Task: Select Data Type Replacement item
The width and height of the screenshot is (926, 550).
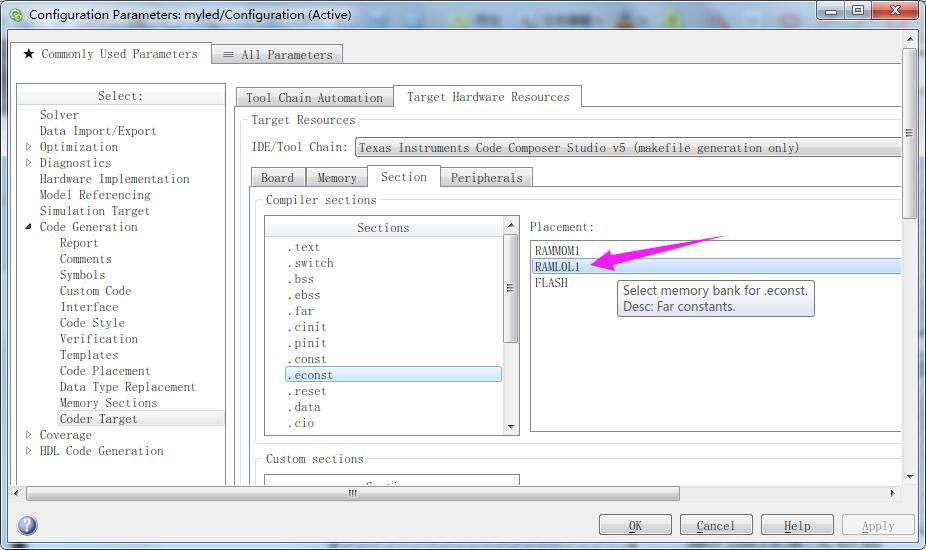Action: coord(128,386)
